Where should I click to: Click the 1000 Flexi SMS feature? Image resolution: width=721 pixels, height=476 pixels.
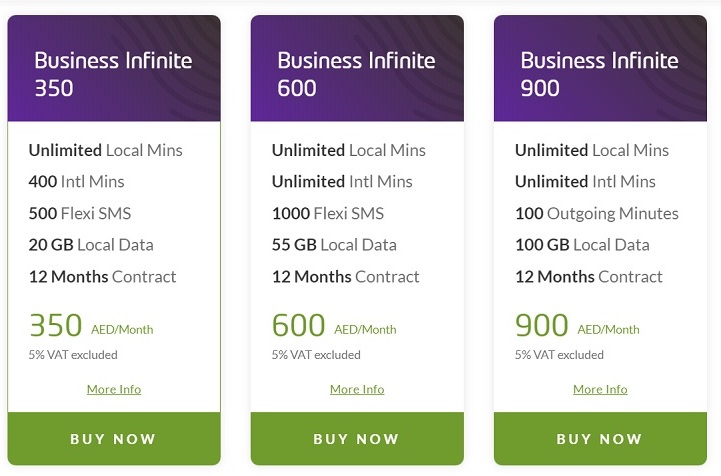point(328,213)
